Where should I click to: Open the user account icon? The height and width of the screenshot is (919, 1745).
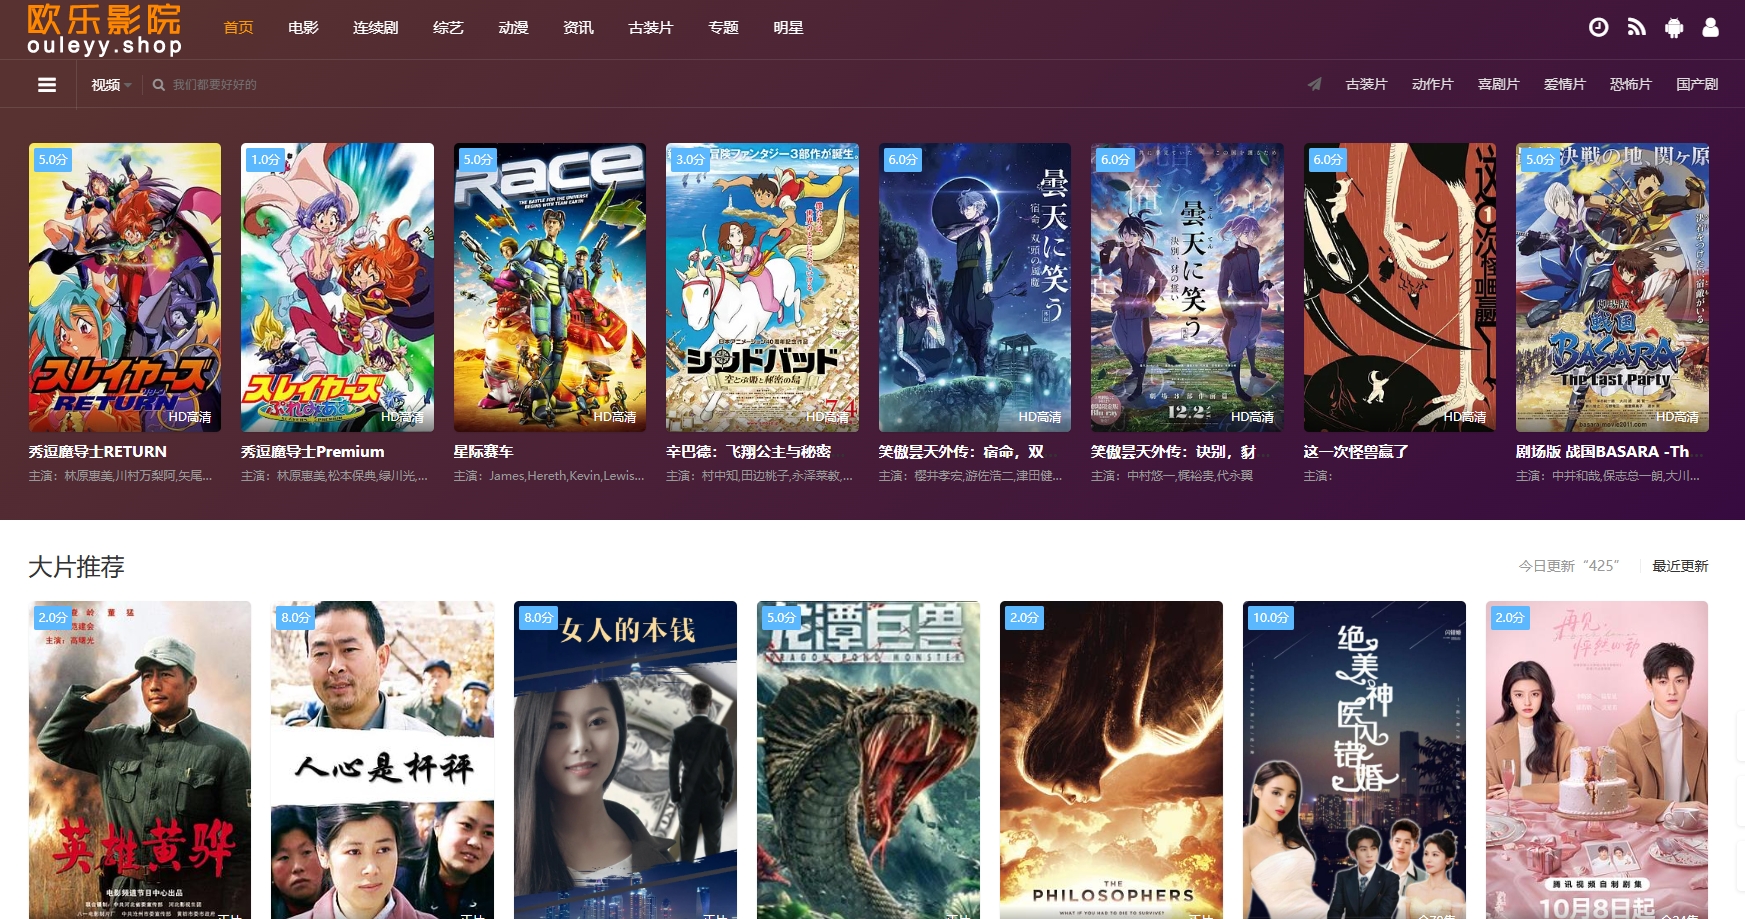[1710, 28]
